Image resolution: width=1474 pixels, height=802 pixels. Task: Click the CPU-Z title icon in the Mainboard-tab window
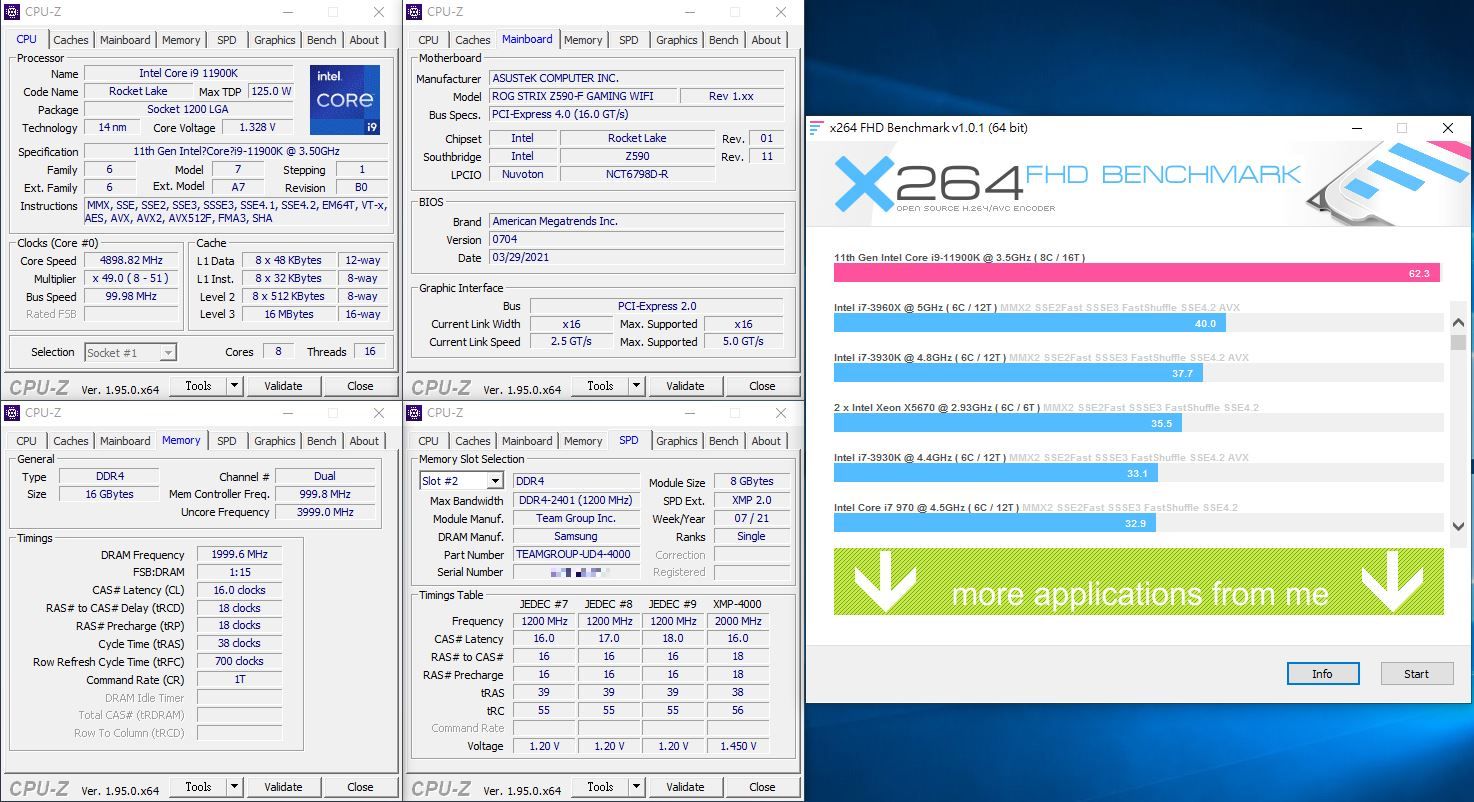pos(415,12)
